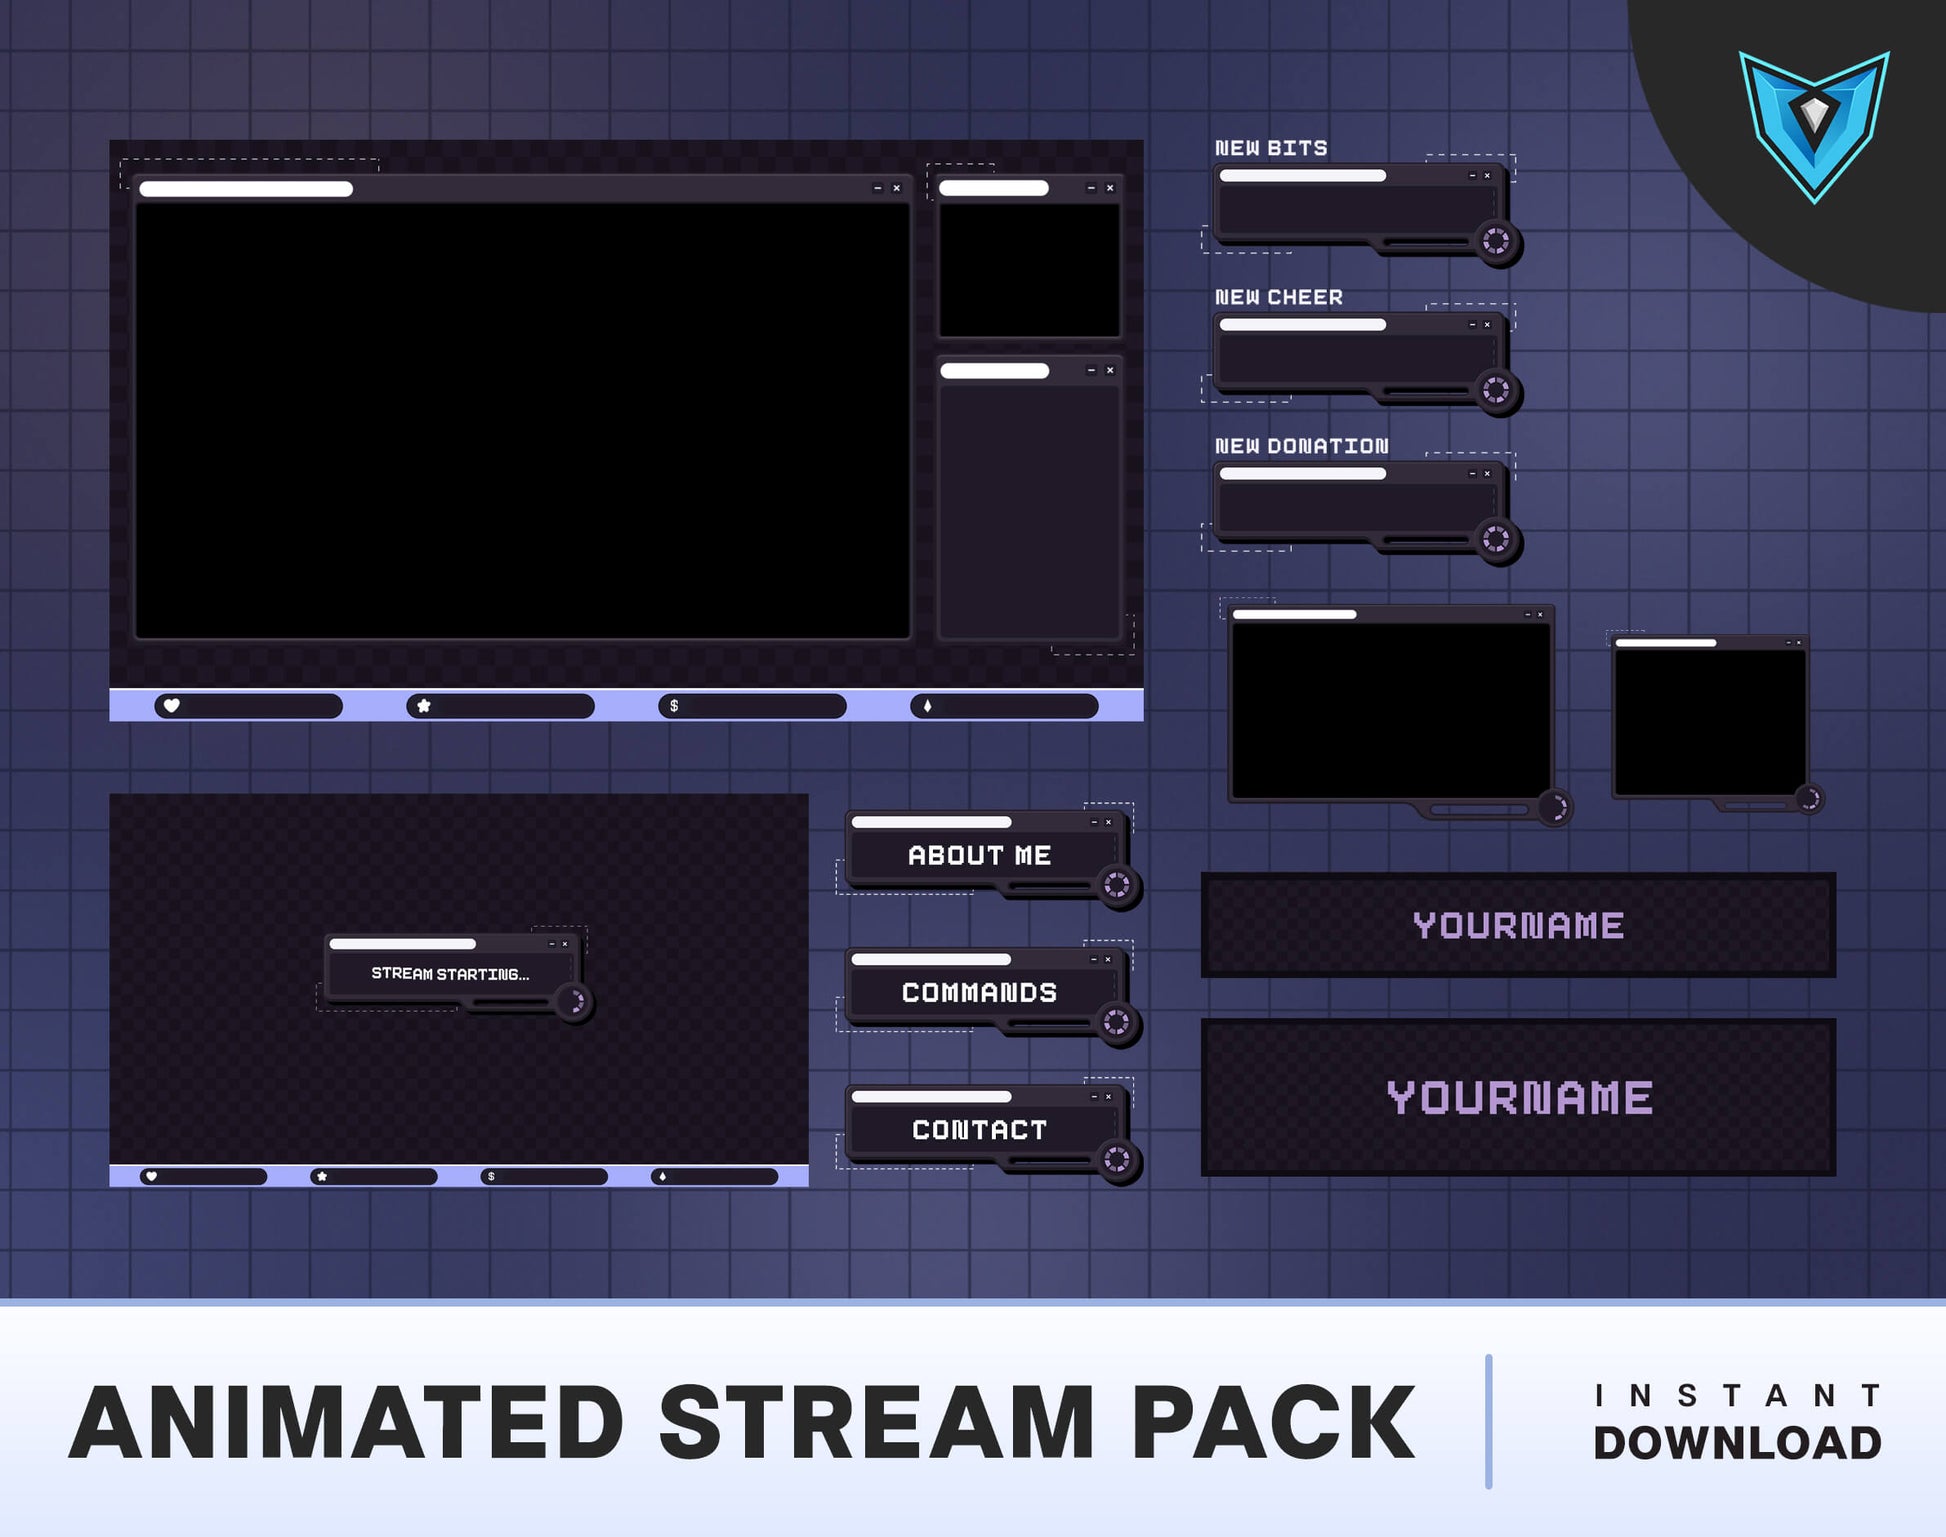1946x1537 pixels.
Task: Click the large black gameplay frame
Action: pyautogui.click(x=522, y=420)
